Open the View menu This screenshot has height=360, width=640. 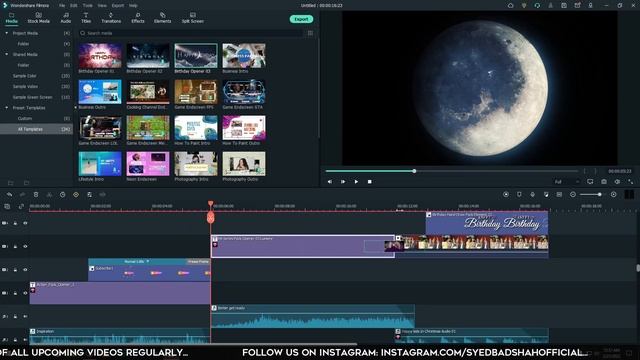(x=102, y=6)
